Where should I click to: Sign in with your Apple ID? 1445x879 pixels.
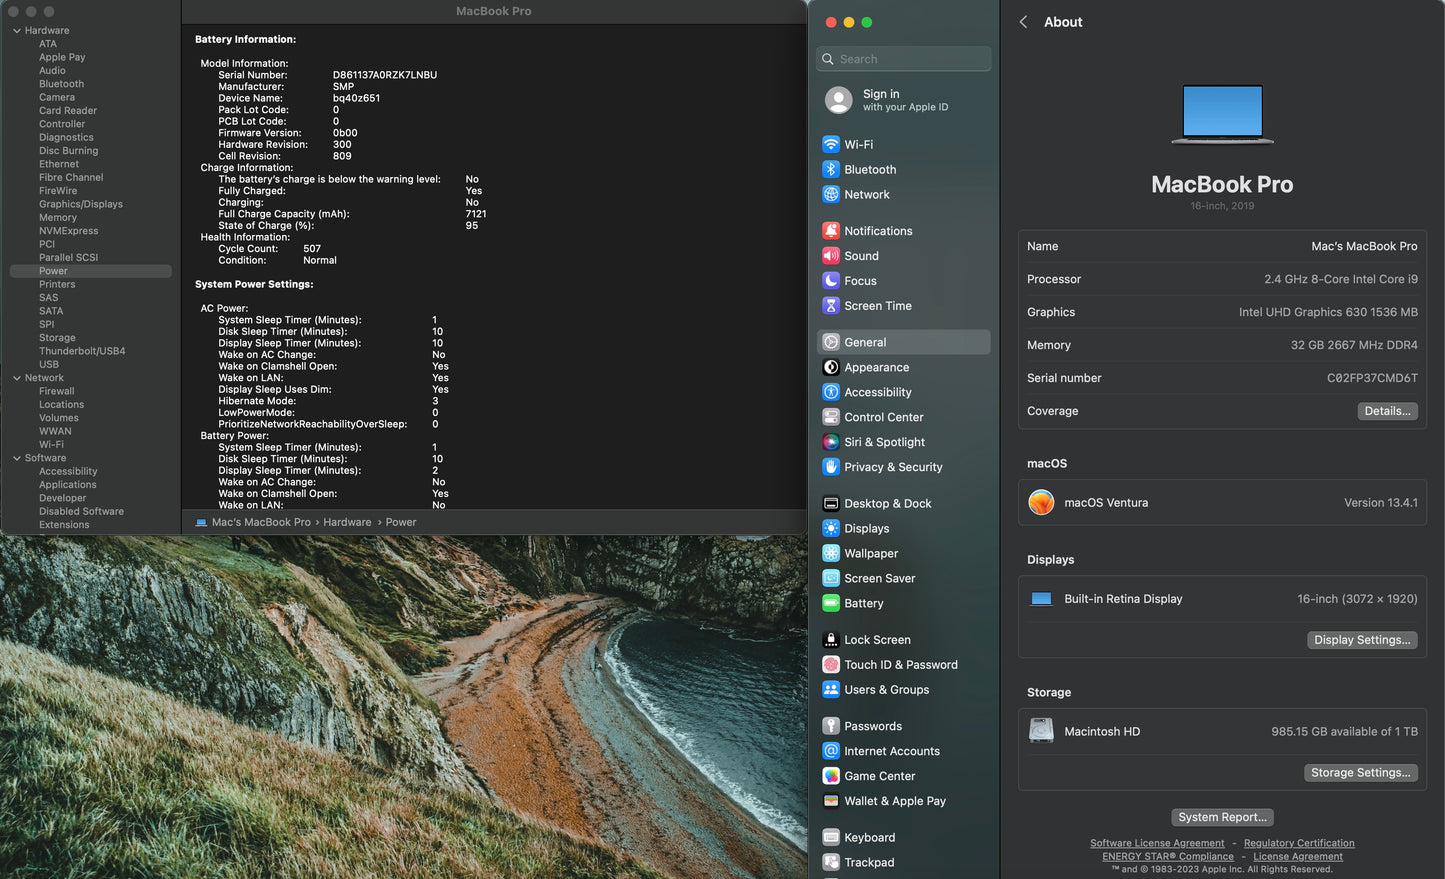tap(904, 100)
